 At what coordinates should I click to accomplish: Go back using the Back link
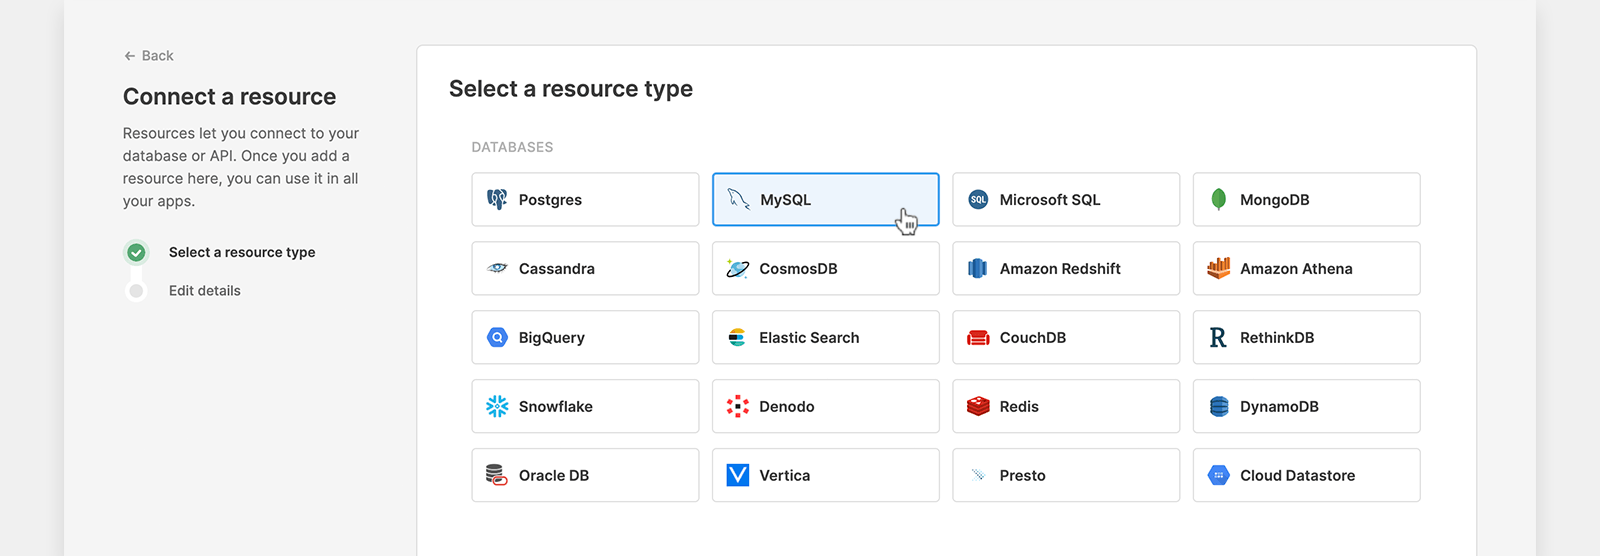(x=149, y=56)
